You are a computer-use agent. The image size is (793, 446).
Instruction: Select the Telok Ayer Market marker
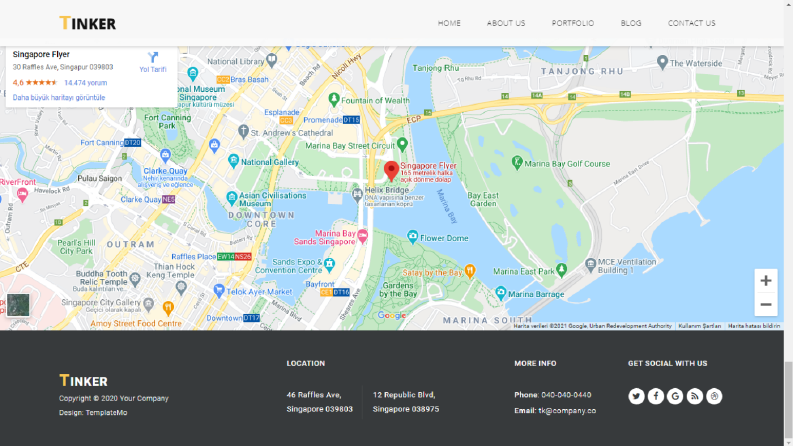[218, 290]
